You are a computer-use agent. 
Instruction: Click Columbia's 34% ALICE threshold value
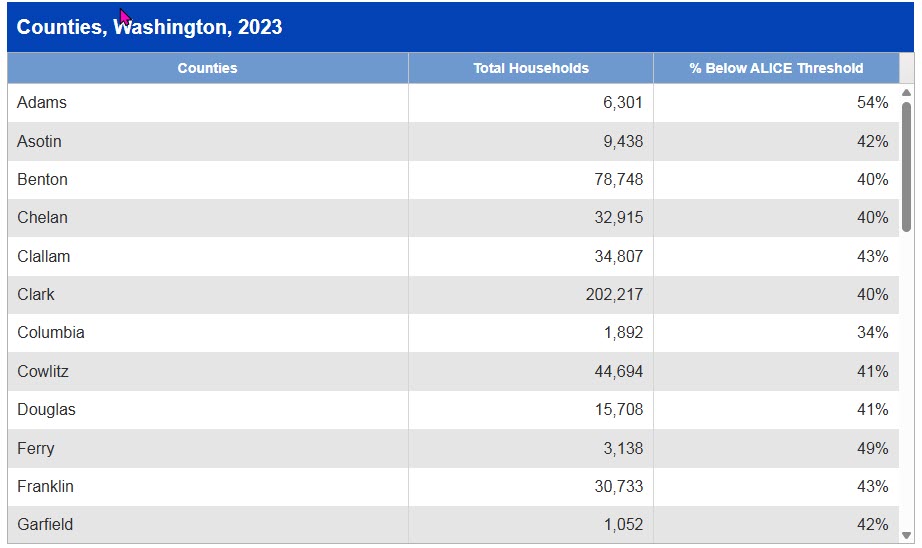click(872, 333)
